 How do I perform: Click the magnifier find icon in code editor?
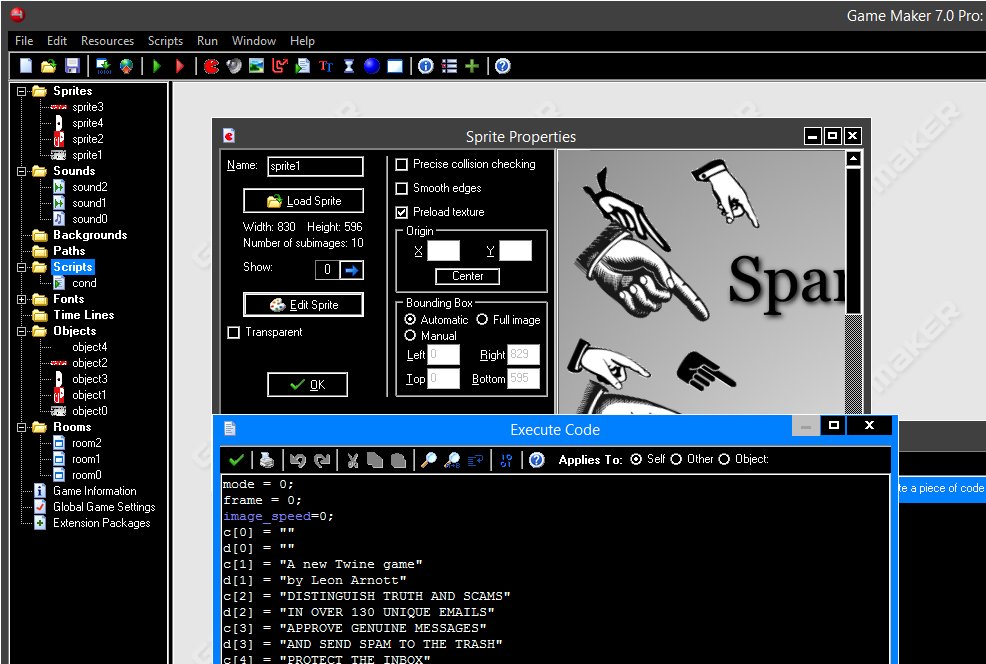428,460
